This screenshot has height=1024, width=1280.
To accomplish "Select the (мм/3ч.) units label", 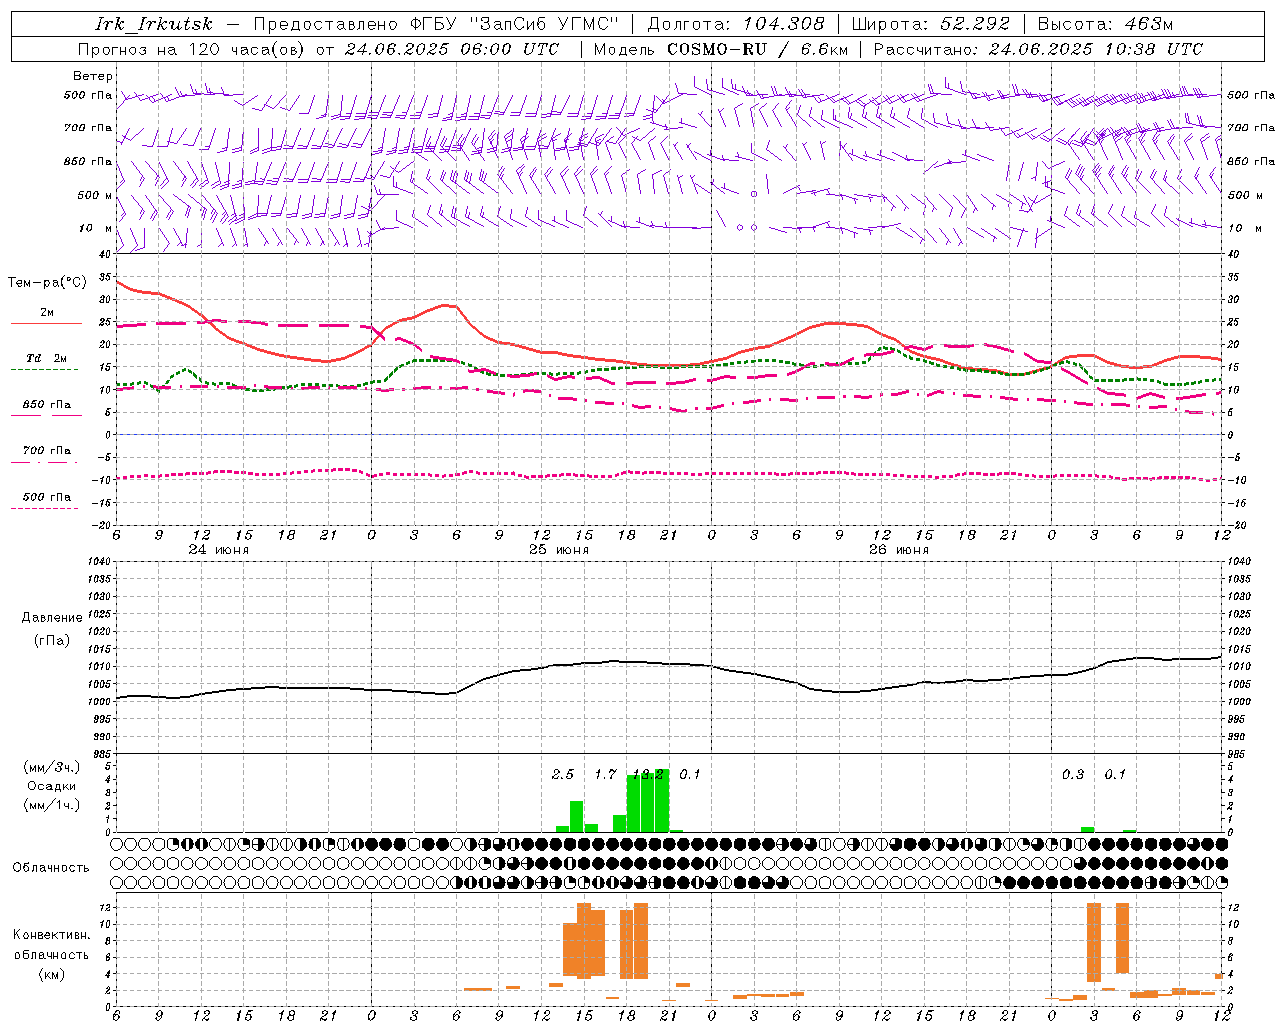I will (x=52, y=767).
